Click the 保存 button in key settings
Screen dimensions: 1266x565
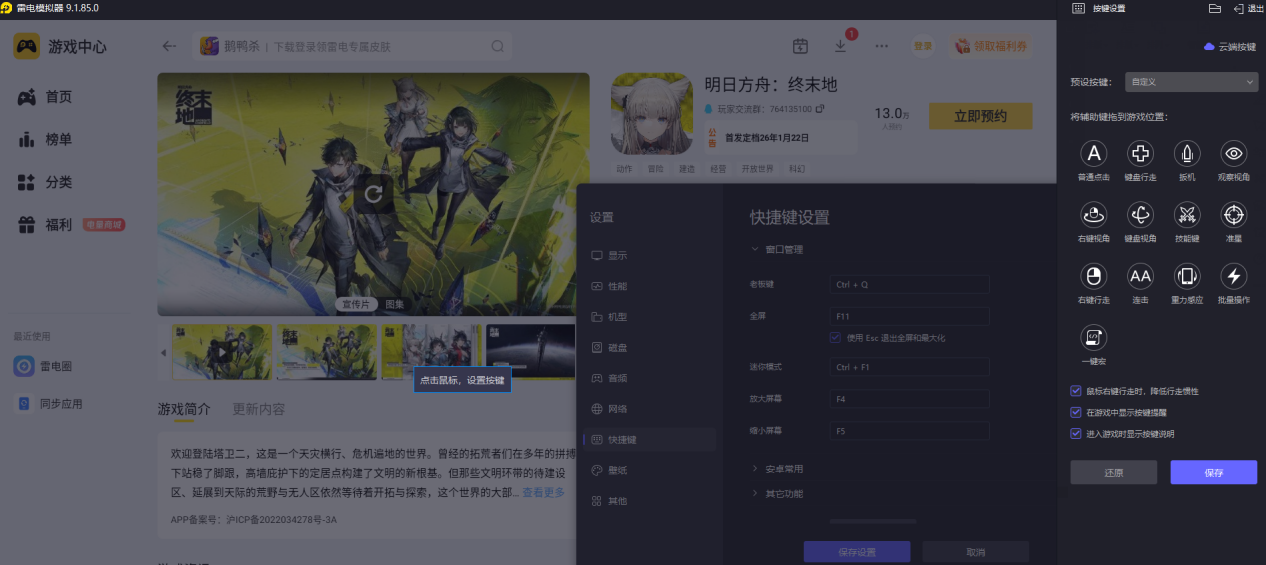pyautogui.click(x=1214, y=473)
